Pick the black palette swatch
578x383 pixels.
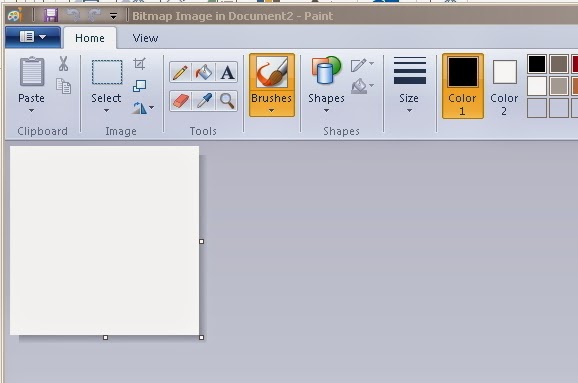coord(537,64)
